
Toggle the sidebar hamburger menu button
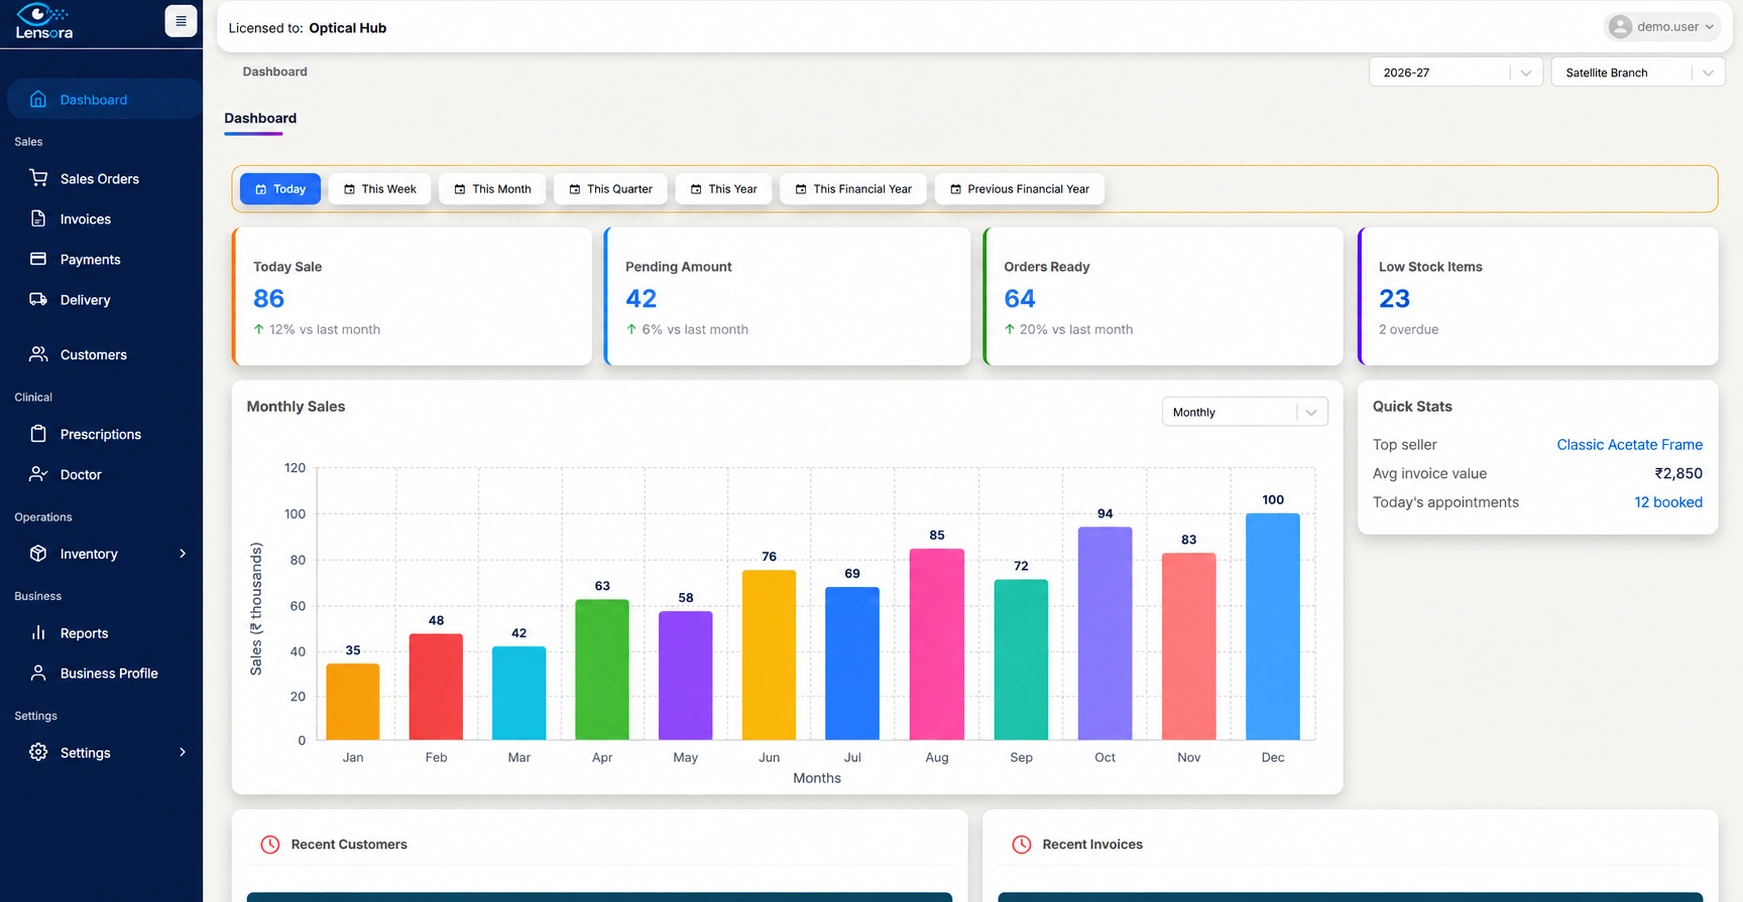coord(181,21)
